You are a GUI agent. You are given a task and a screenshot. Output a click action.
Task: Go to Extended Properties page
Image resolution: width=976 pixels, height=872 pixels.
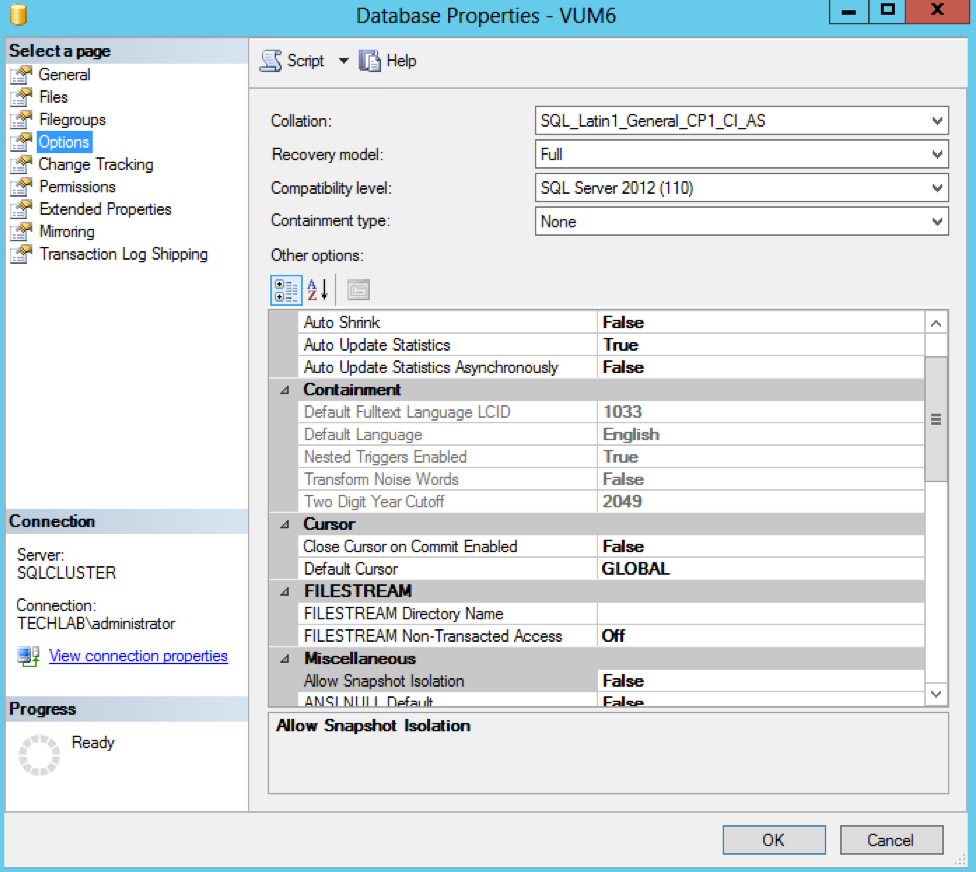105,209
